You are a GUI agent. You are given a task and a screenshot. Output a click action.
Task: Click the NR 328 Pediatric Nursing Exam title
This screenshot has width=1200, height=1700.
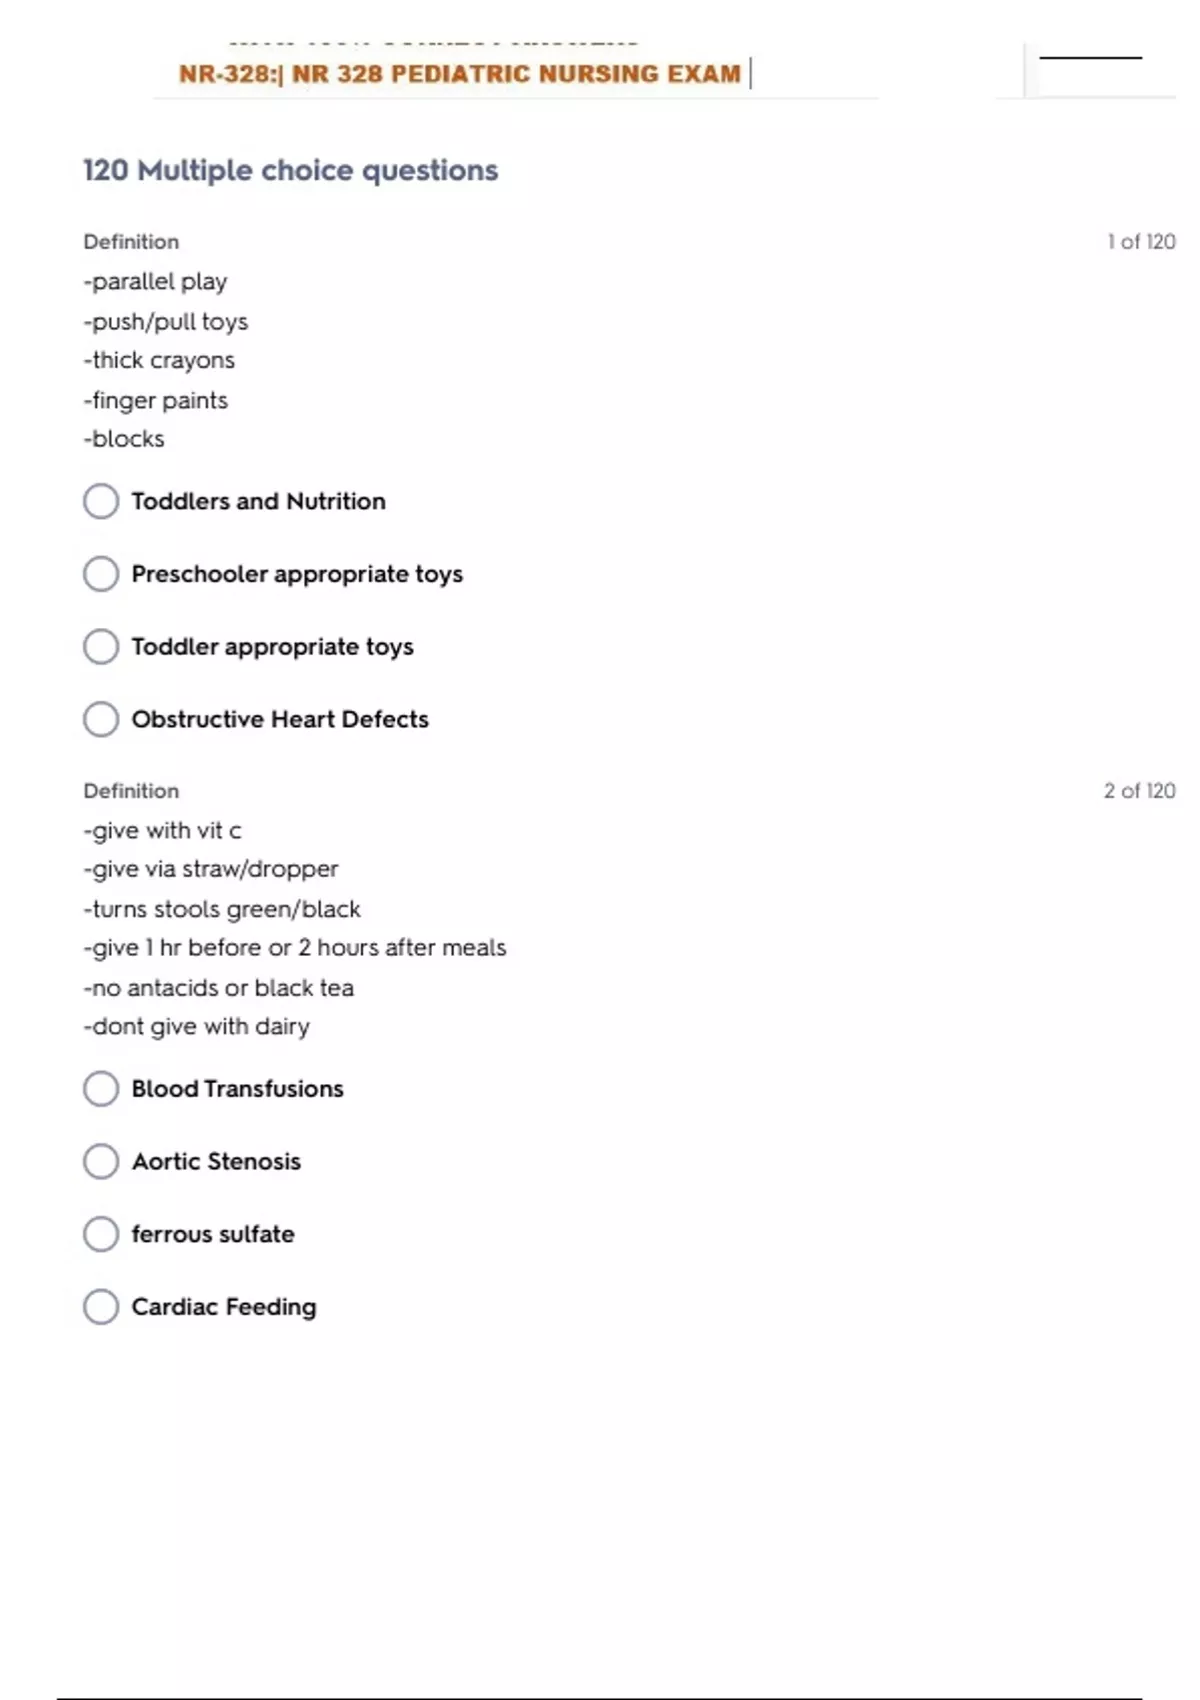tap(460, 74)
